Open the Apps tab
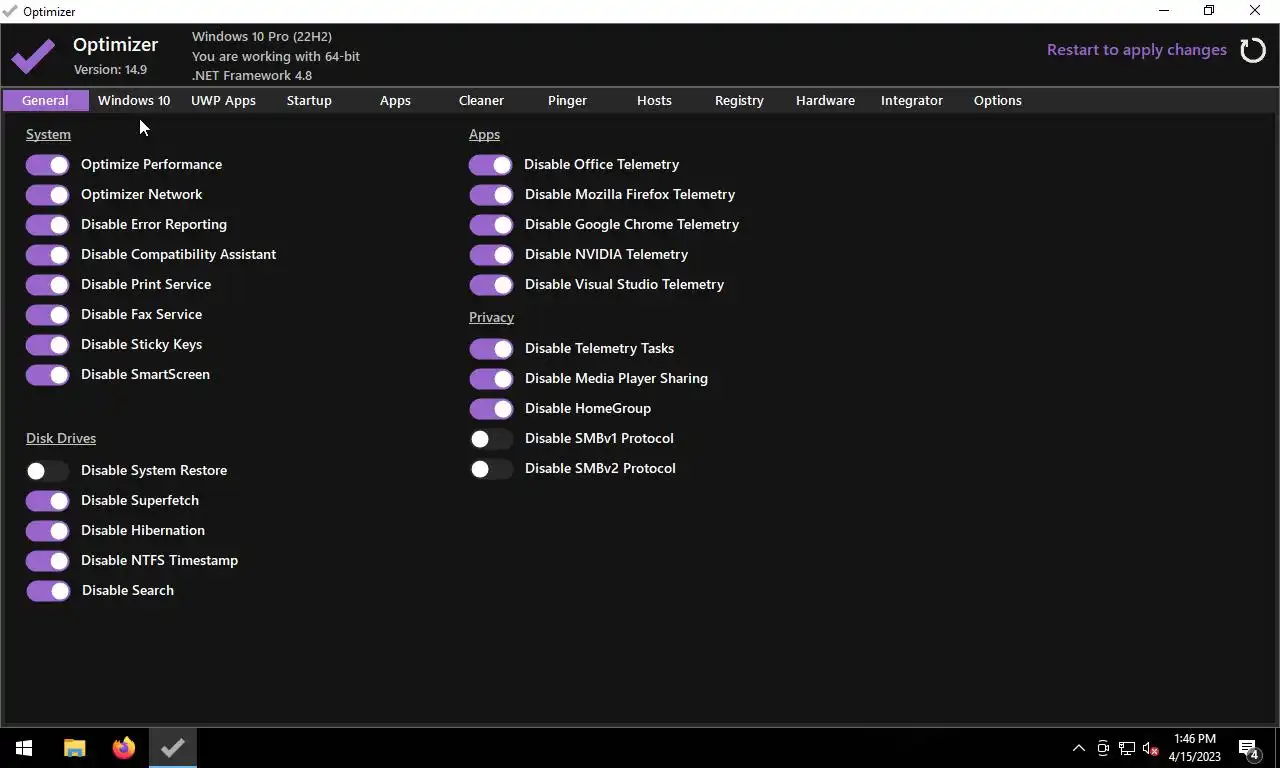 395,100
